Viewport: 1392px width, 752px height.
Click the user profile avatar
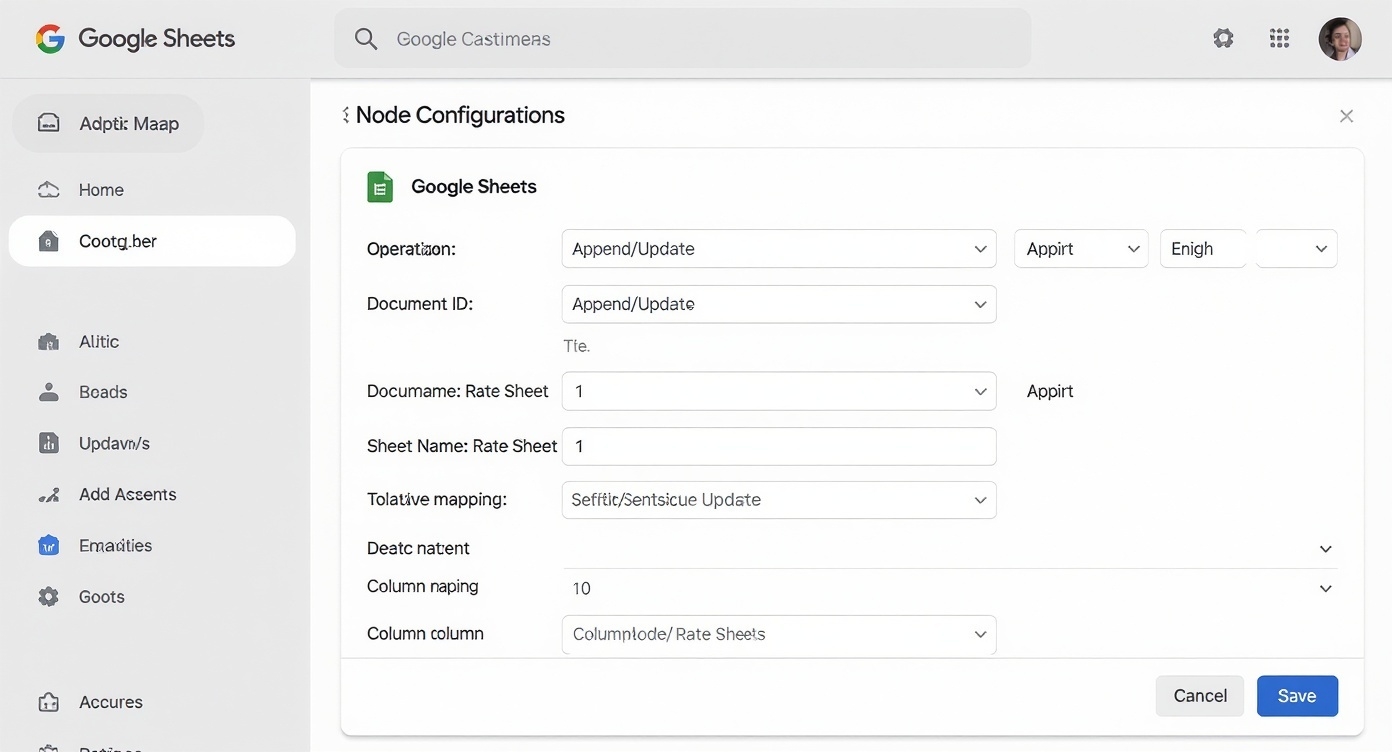tap(1339, 39)
